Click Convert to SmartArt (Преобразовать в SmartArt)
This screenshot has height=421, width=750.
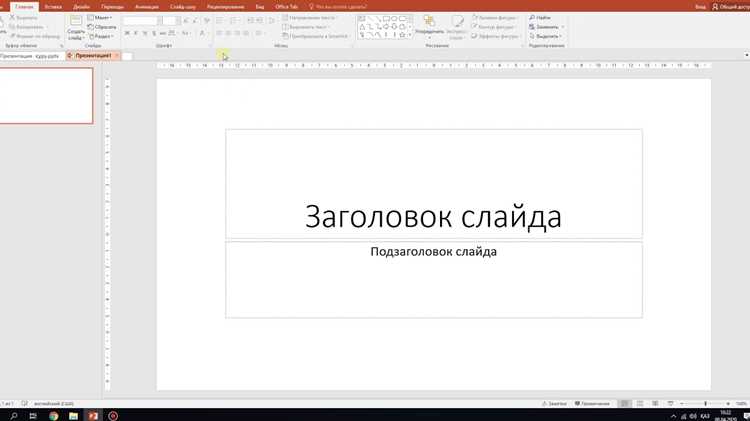(315, 36)
